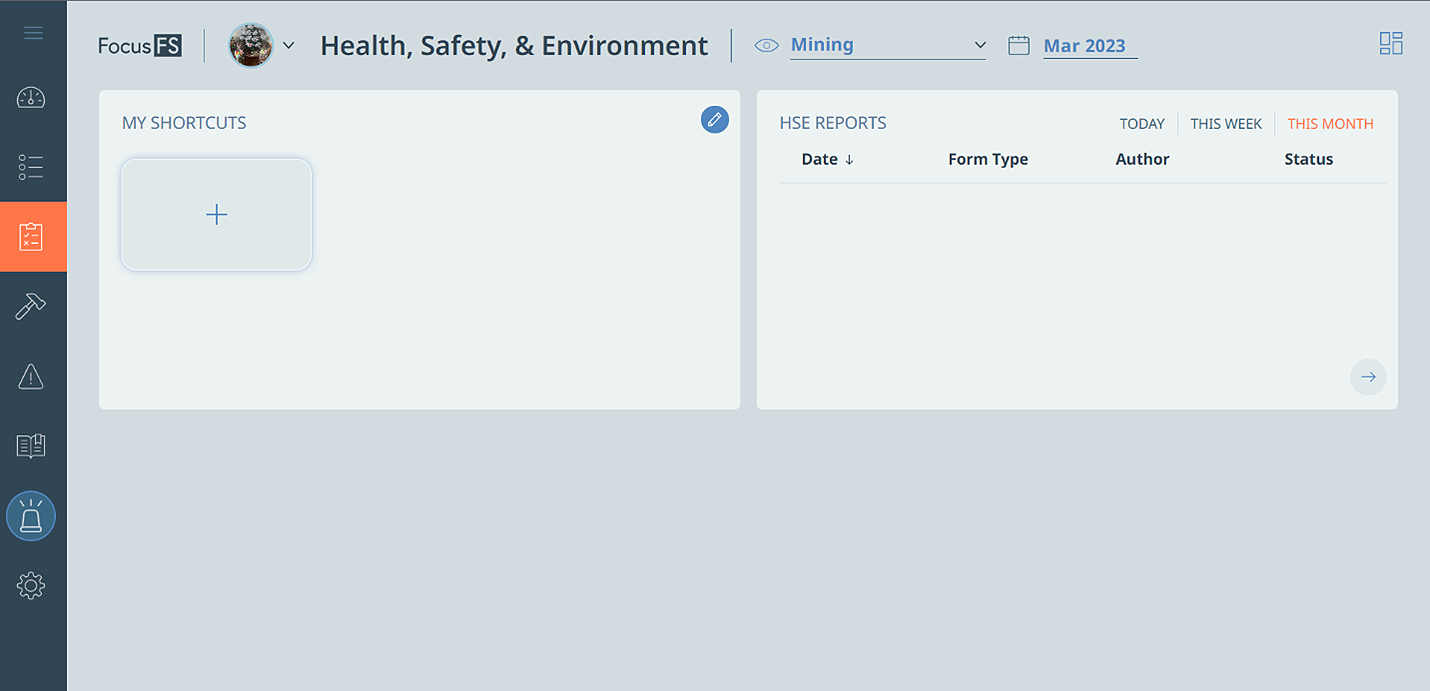Image resolution: width=1430 pixels, height=691 pixels.
Task: Toggle the eye view icon
Action: point(766,45)
